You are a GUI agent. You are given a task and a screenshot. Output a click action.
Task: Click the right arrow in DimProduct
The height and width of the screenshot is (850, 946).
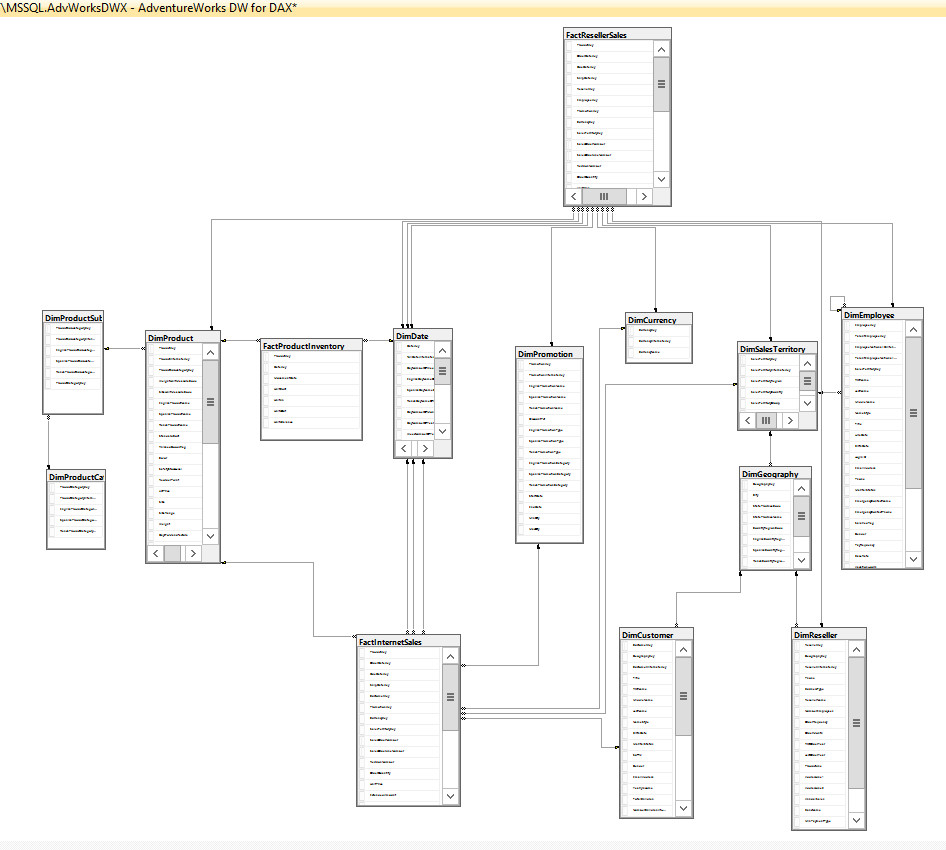pos(193,553)
